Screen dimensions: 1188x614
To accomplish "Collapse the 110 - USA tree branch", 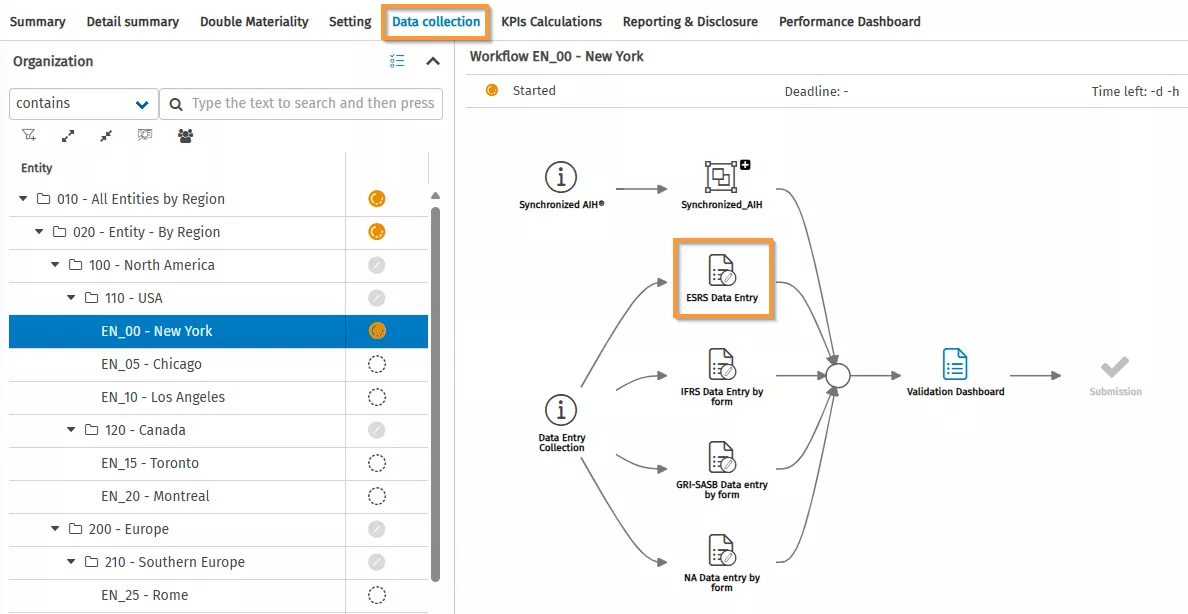I will 70,297.
